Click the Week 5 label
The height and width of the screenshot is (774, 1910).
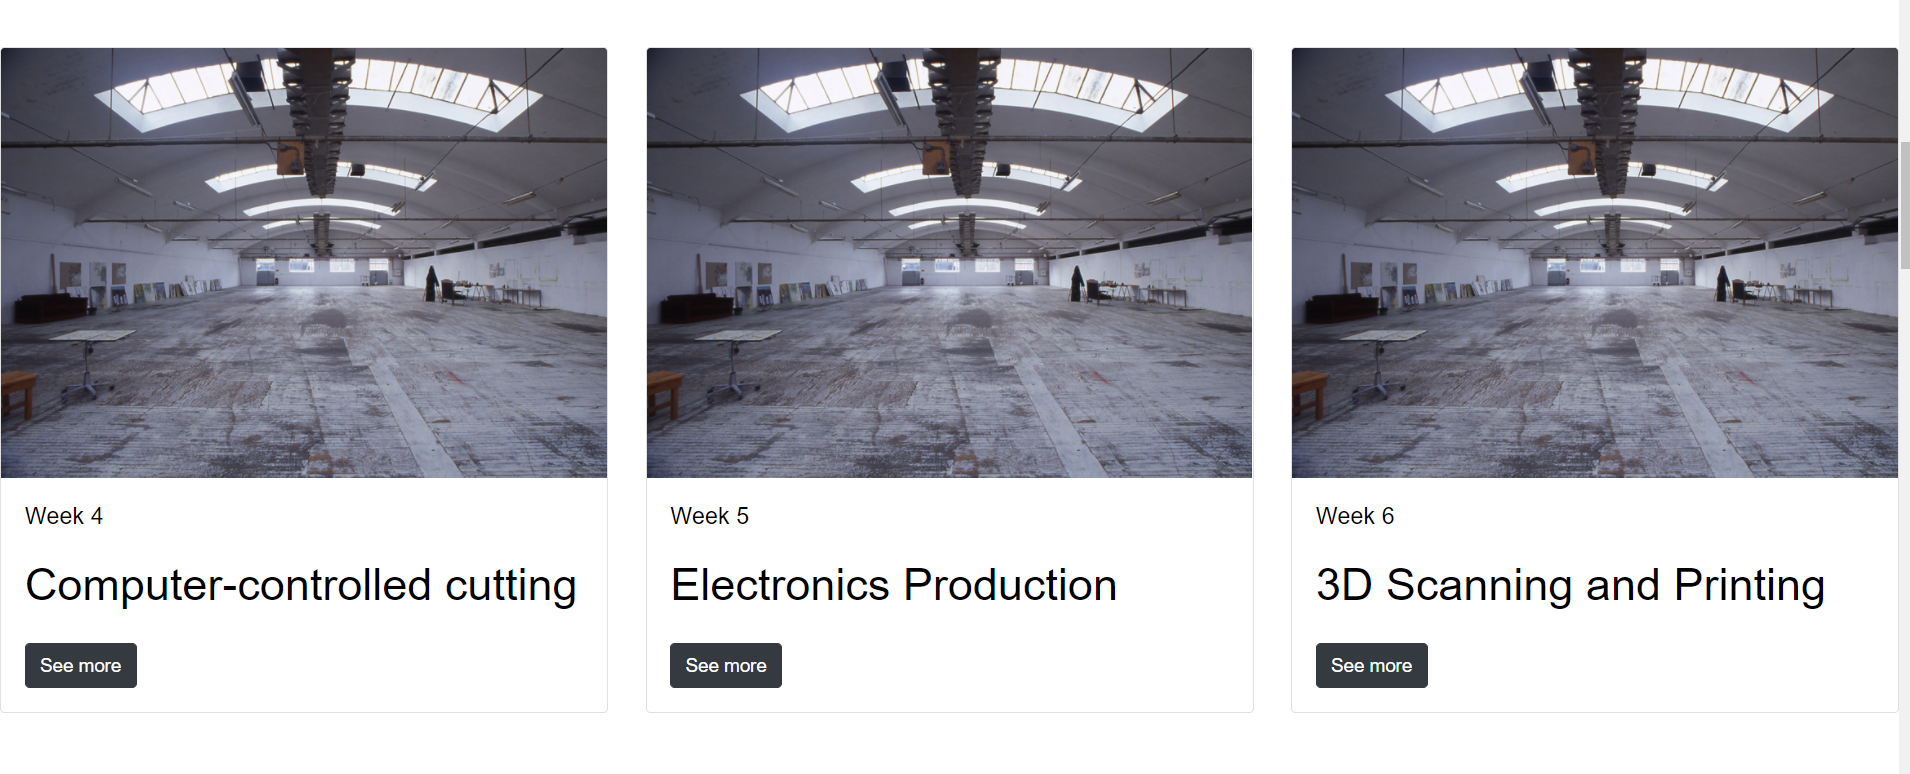click(709, 516)
